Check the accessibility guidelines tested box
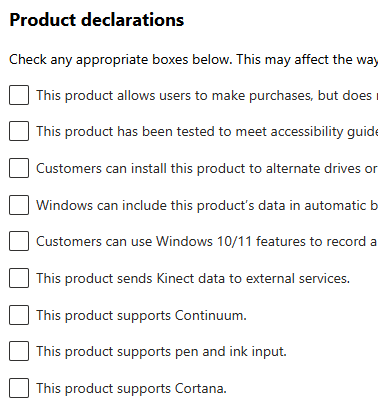 (x=19, y=131)
